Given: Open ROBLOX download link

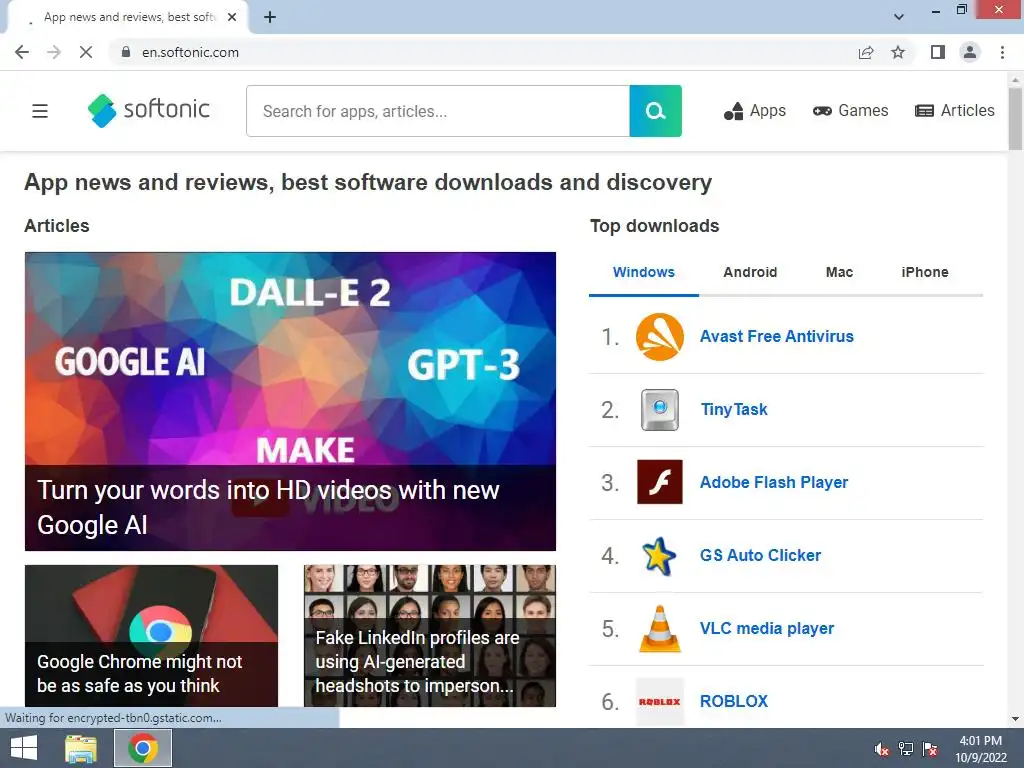Looking at the screenshot, I should 734,701.
